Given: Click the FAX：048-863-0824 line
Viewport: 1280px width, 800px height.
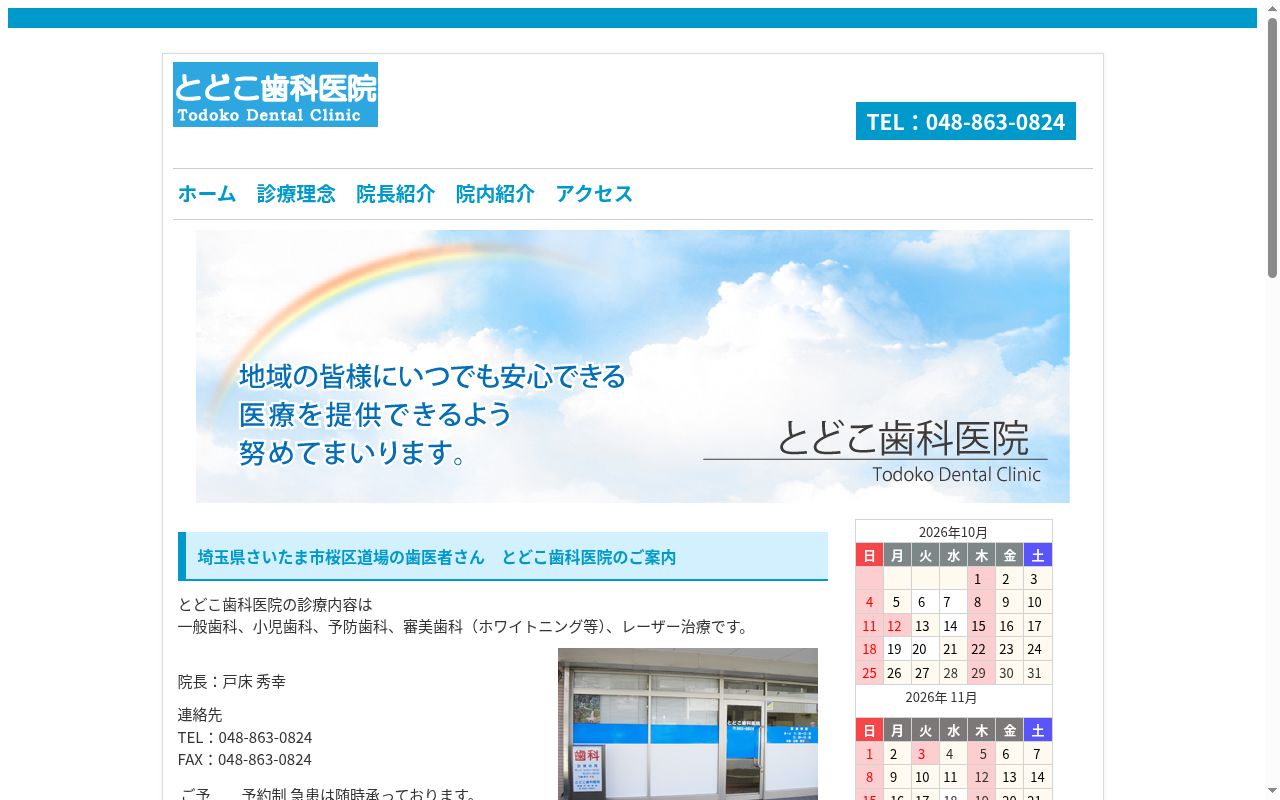Looking at the screenshot, I should pos(245,759).
